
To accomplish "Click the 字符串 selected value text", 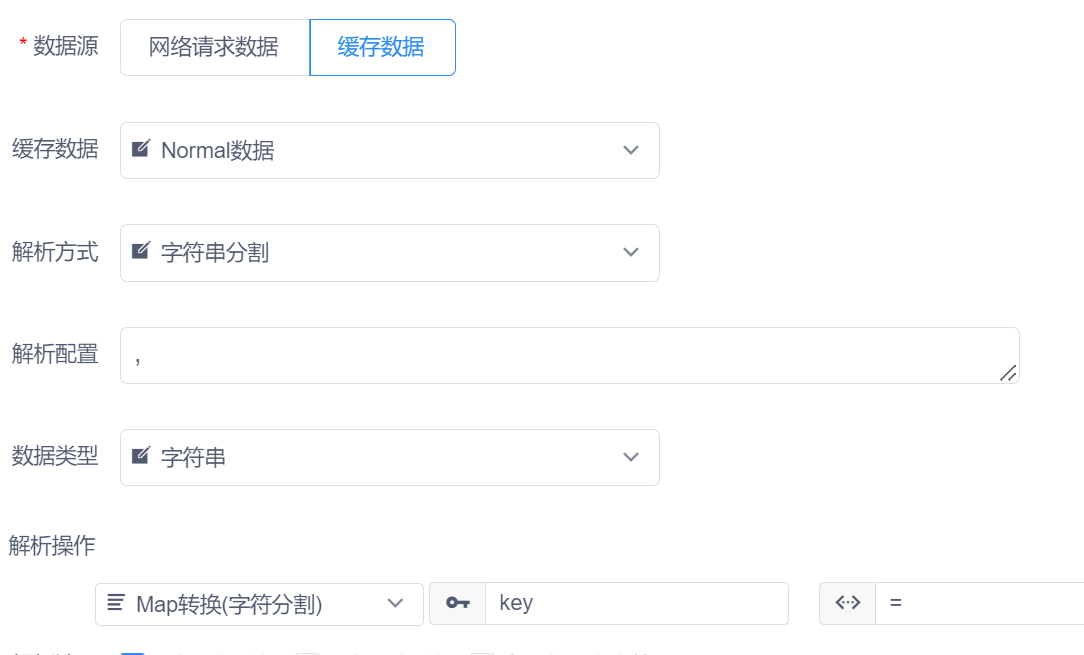I will coord(193,458).
